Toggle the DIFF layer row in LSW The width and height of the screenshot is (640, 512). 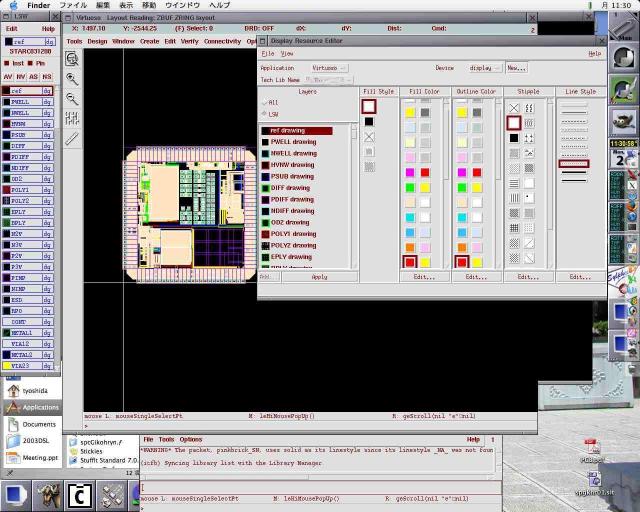click(29, 146)
